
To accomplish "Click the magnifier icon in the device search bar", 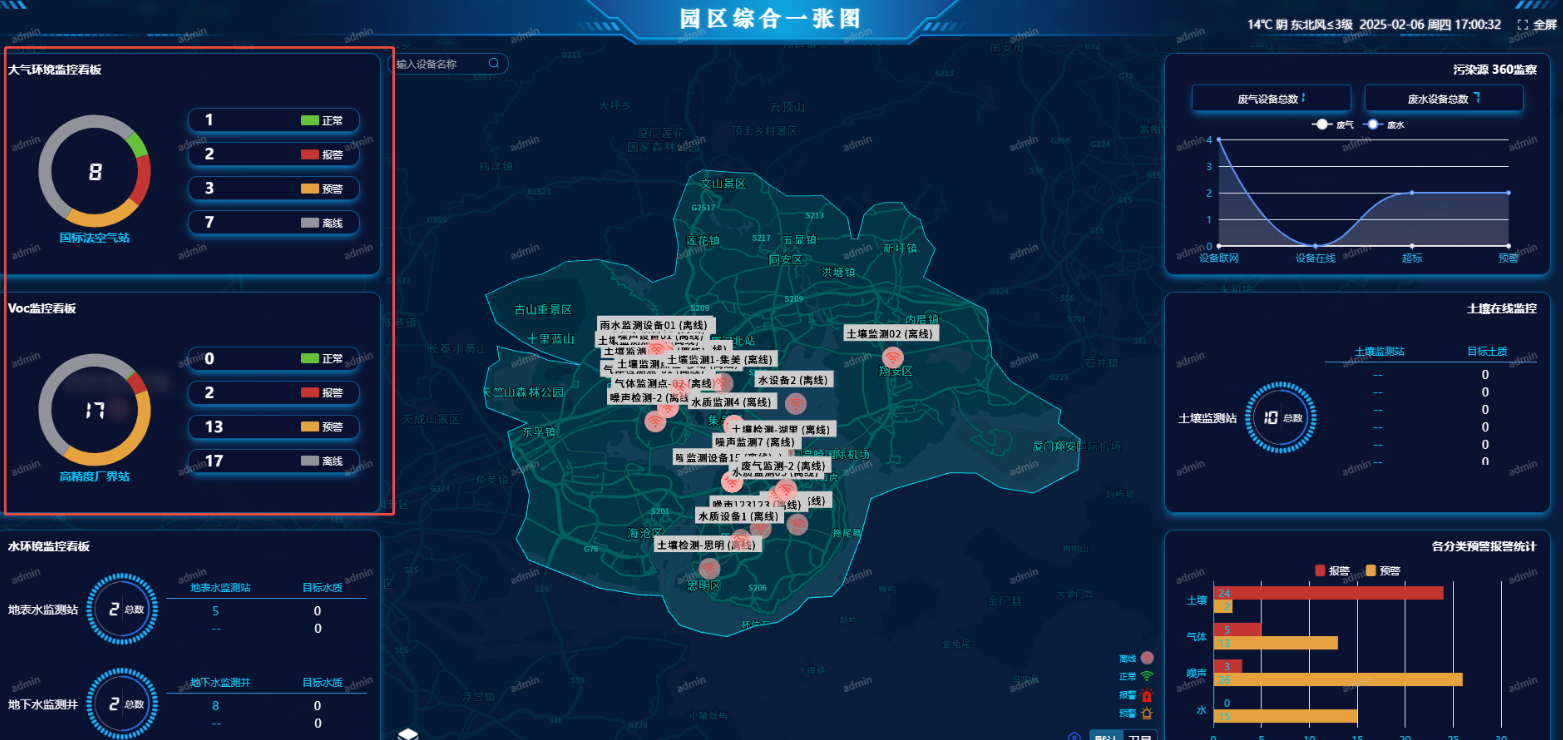I will [492, 63].
